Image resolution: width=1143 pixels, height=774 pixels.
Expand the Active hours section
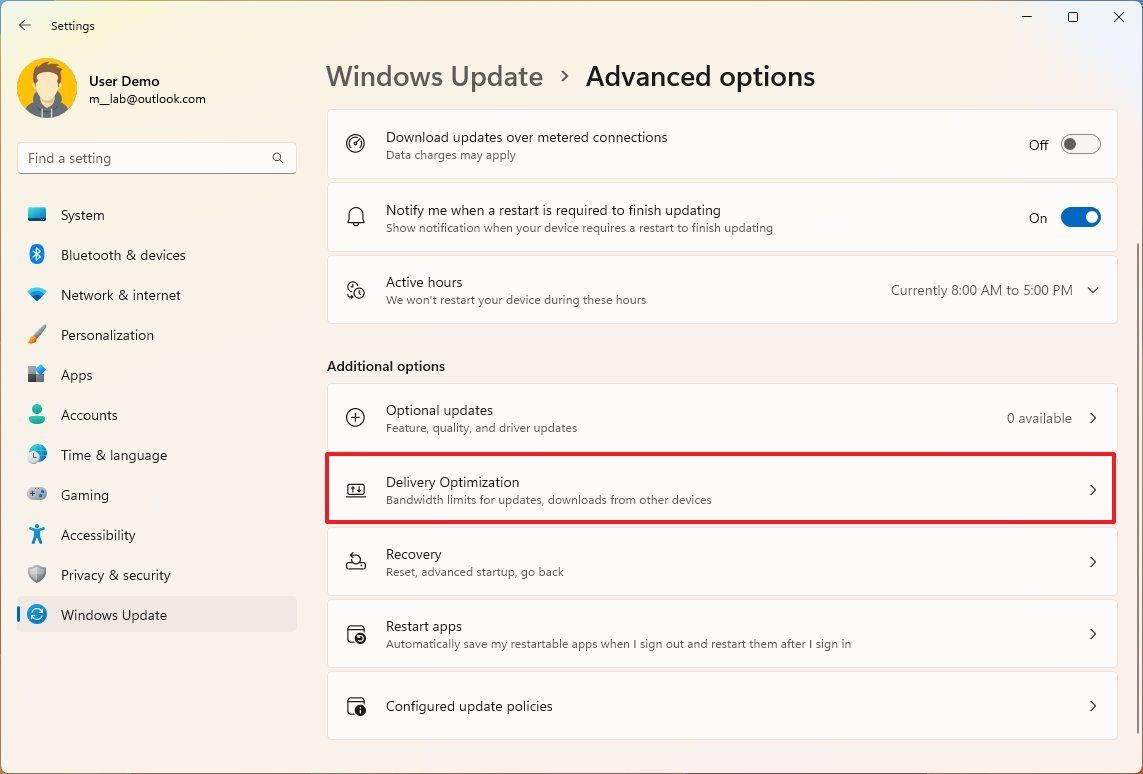click(x=1092, y=290)
